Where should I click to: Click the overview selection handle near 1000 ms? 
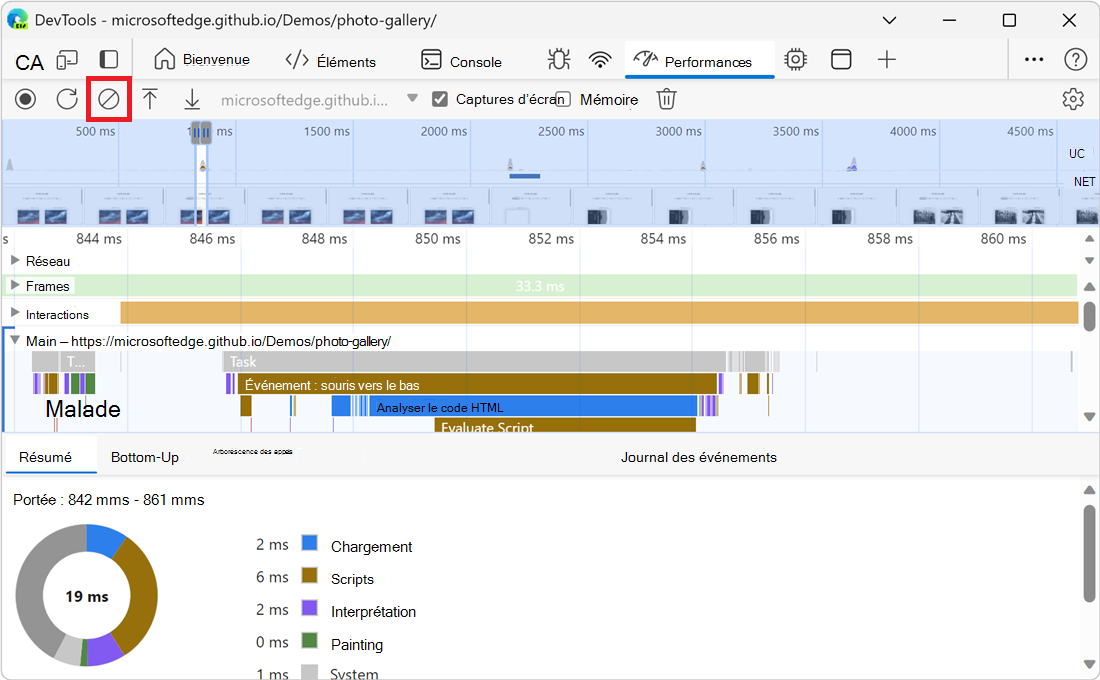(201, 132)
